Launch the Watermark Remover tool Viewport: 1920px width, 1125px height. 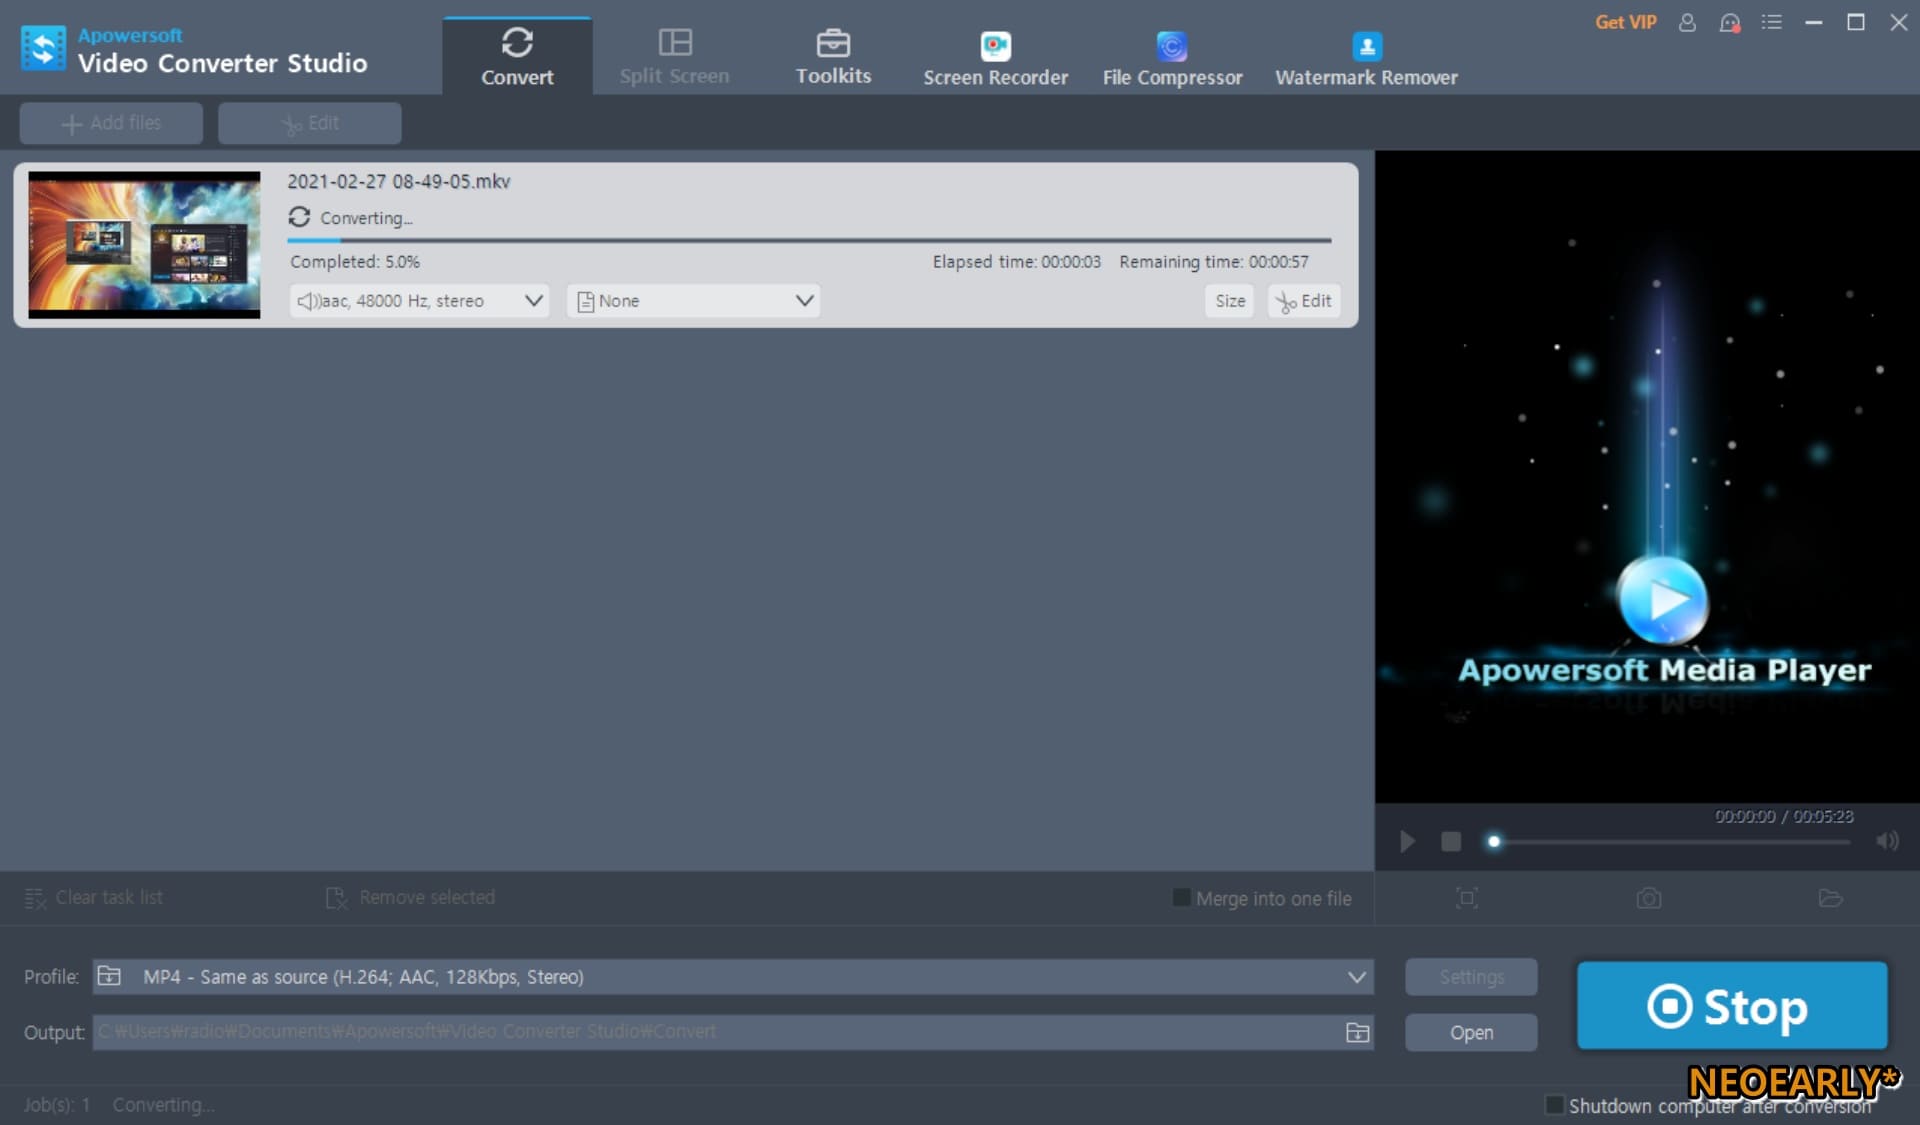pos(1366,58)
